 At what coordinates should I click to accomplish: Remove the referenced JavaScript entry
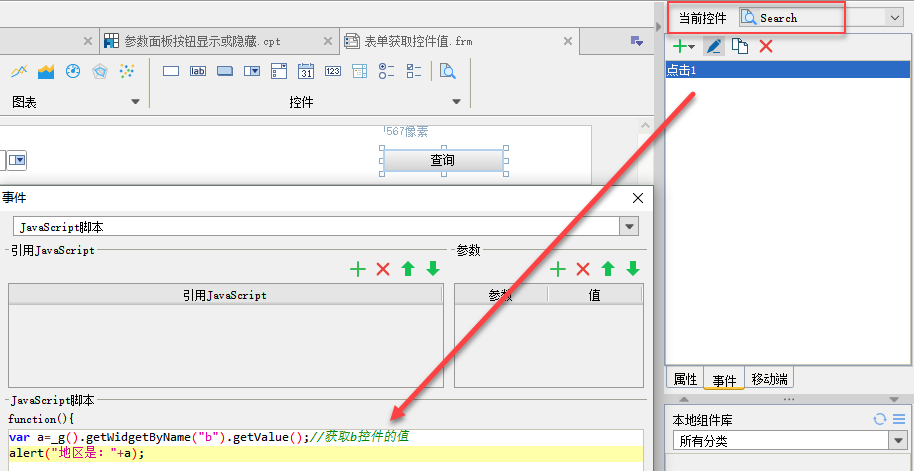(383, 269)
